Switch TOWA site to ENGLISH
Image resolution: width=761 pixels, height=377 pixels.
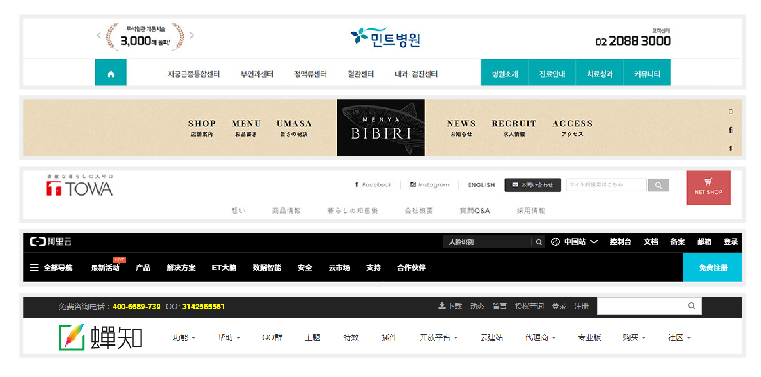(481, 185)
